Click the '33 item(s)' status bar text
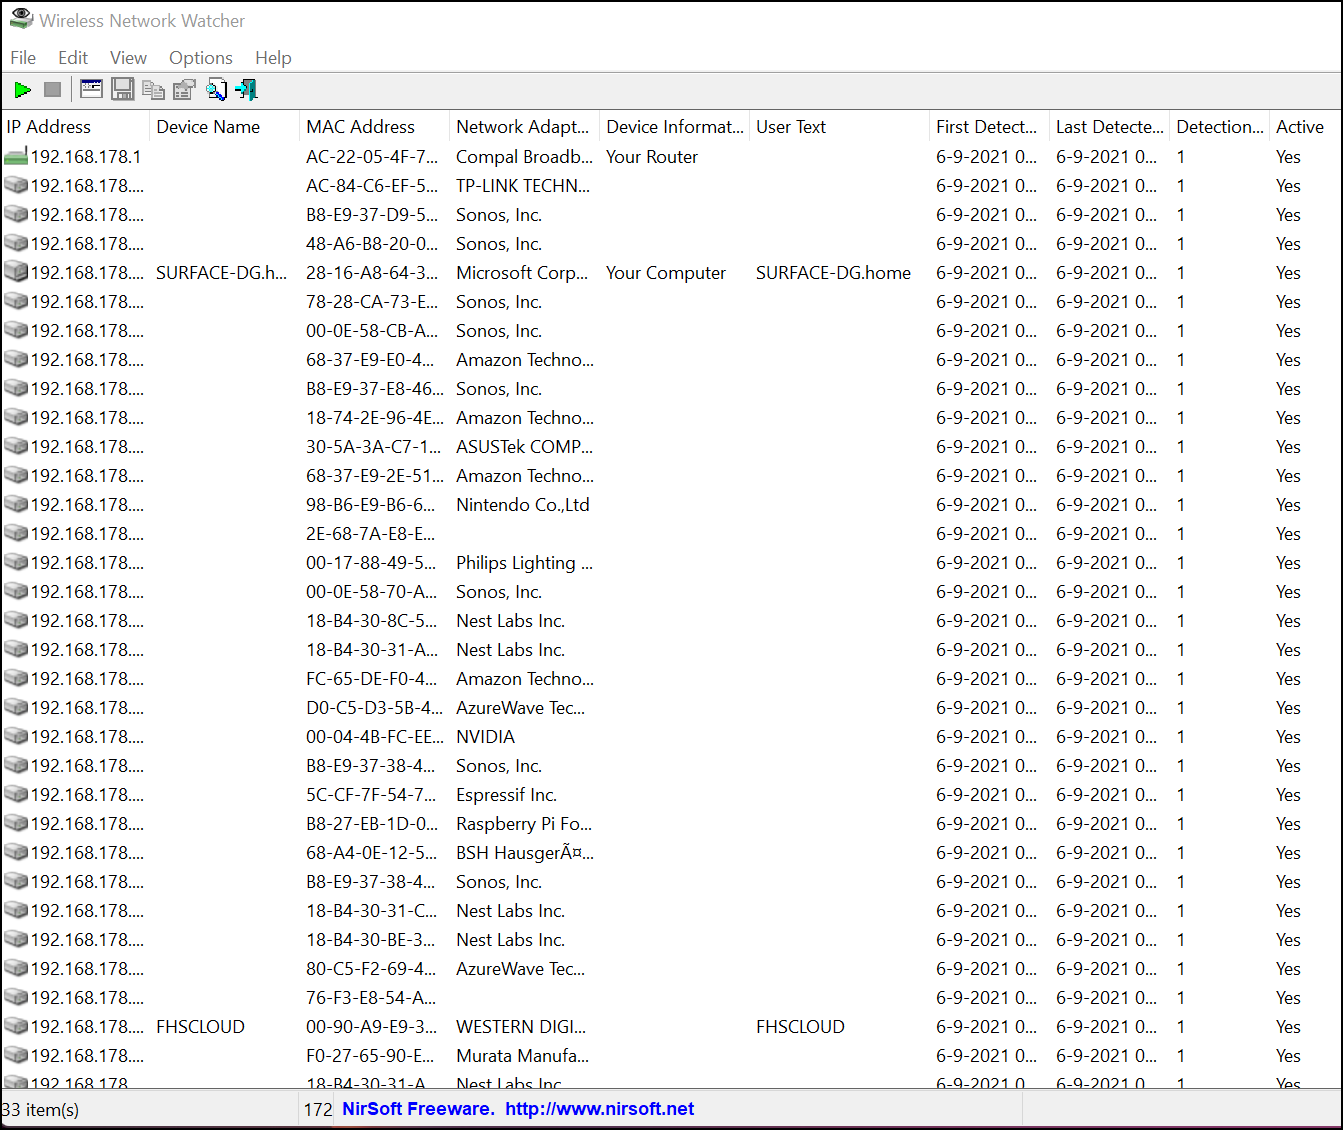Screen dimensions: 1343x1130 coord(41,1109)
